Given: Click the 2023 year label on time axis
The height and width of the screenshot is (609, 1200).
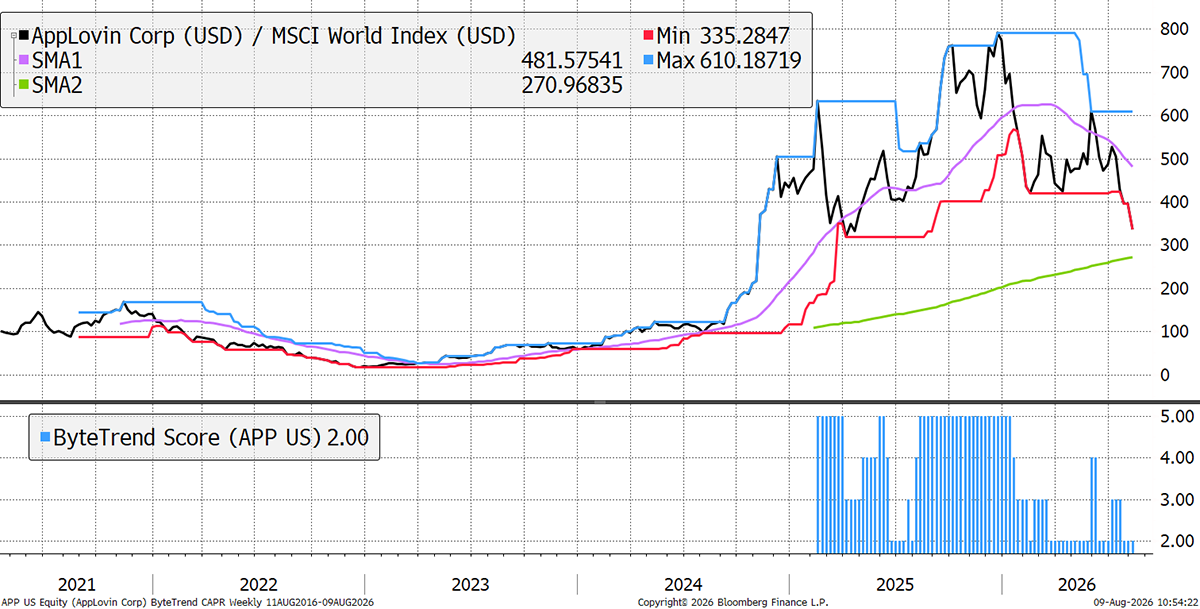Looking at the screenshot, I should click(x=470, y=584).
